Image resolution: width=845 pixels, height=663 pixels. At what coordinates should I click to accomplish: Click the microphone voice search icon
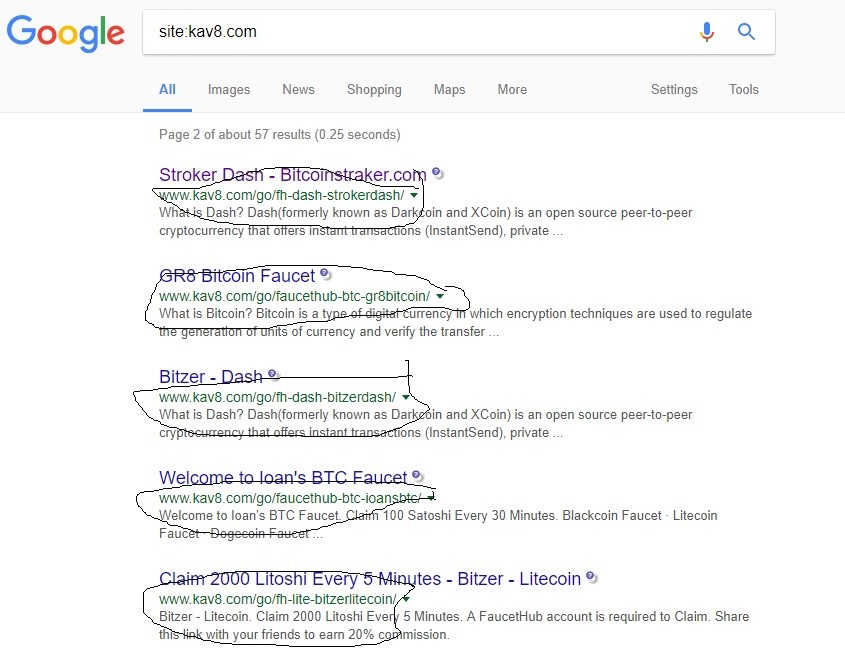point(707,32)
